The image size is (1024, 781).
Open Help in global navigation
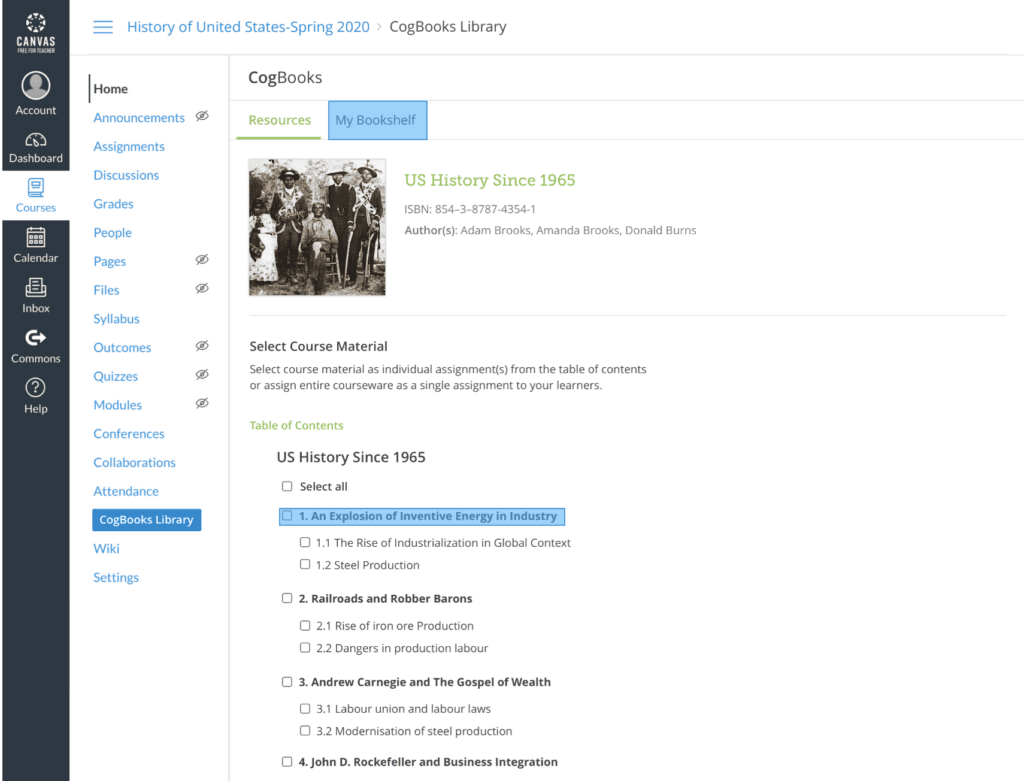pos(36,396)
